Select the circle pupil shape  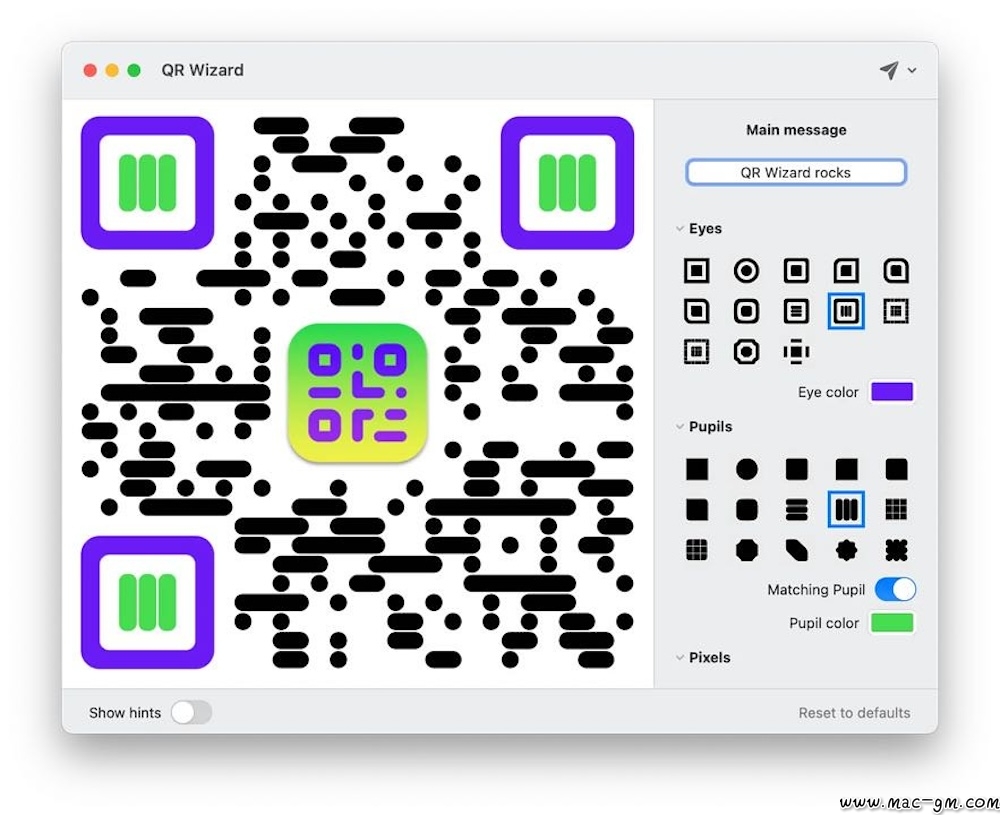[x=746, y=469]
